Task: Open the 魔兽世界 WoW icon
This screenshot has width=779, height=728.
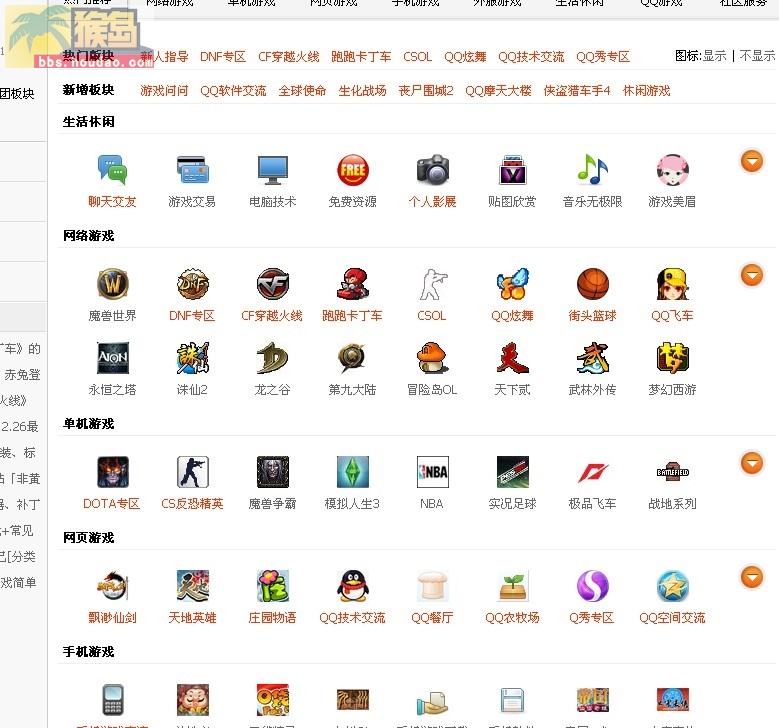Action: (112, 284)
